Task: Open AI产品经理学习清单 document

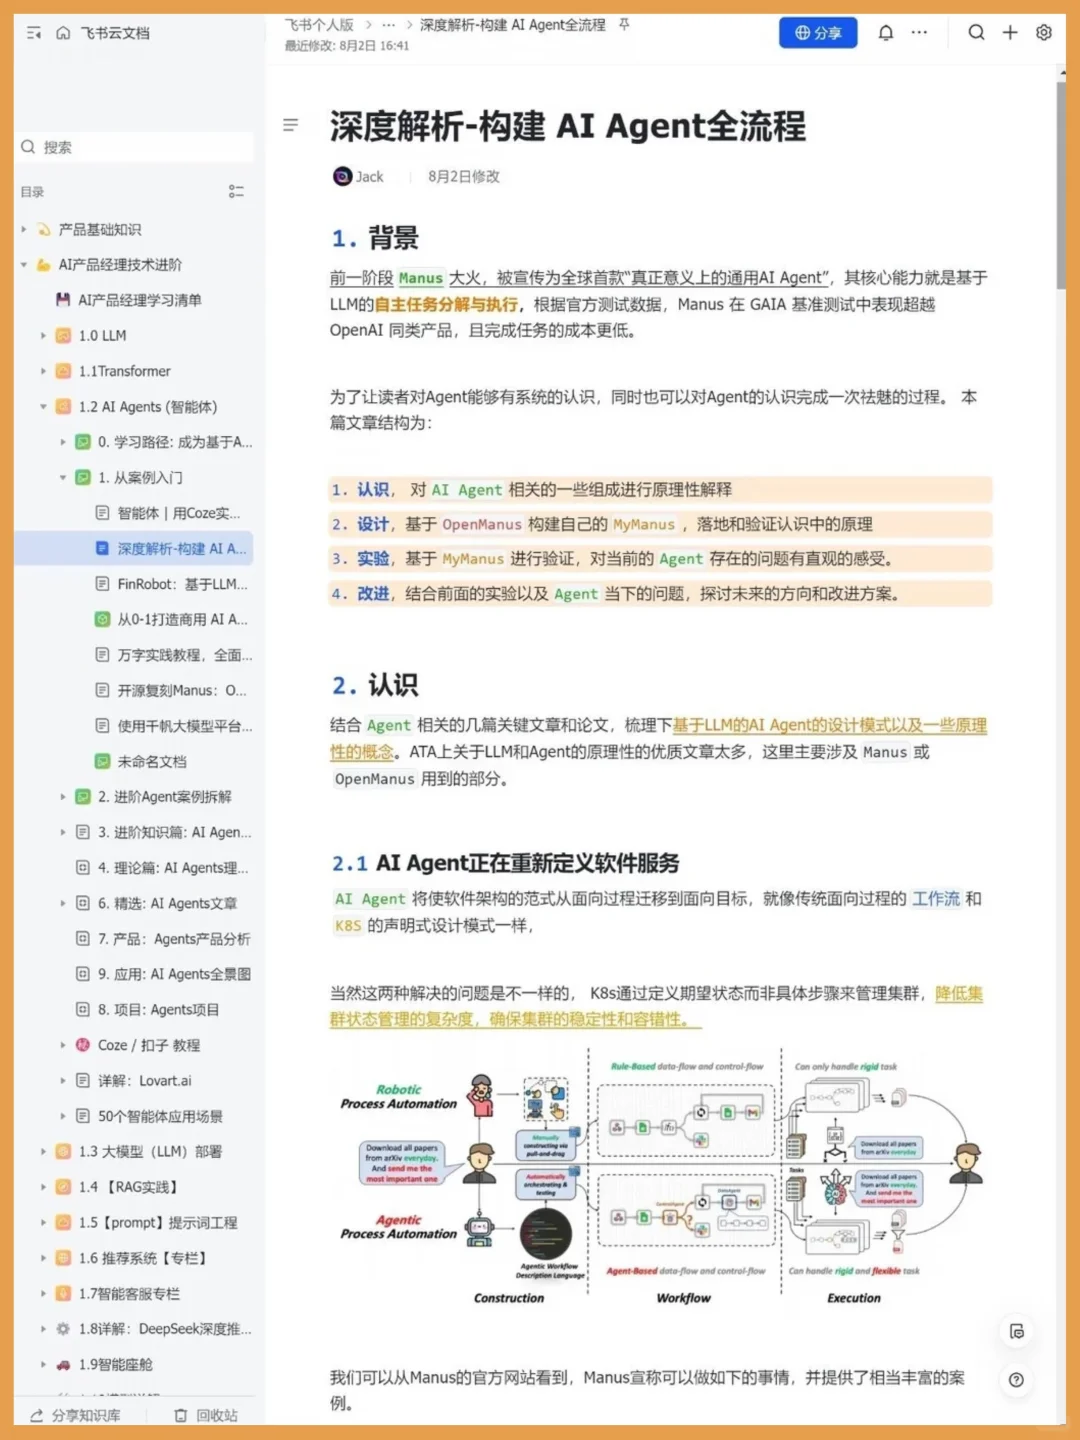Action: point(139,300)
